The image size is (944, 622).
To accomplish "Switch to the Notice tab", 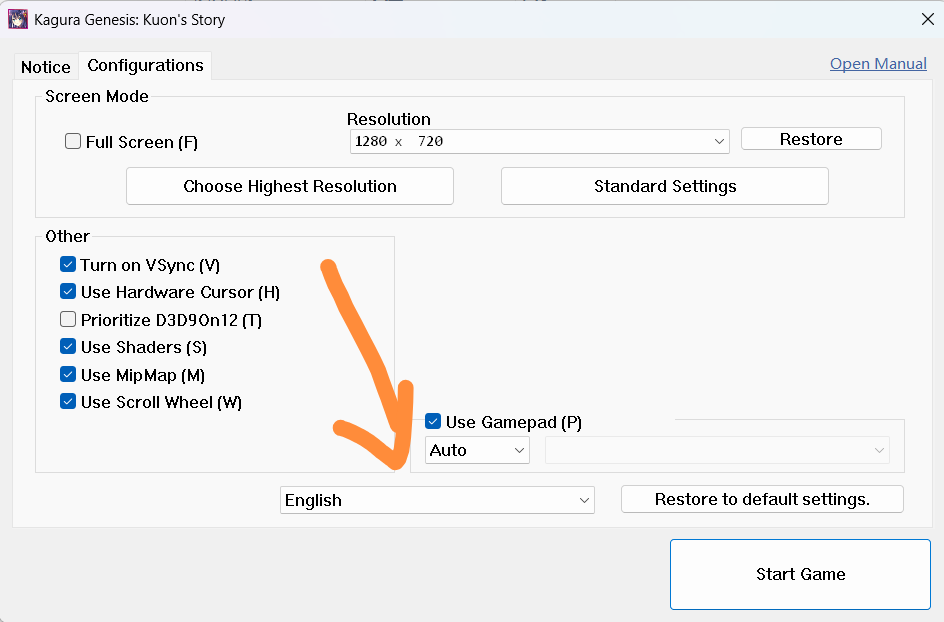I will [46, 67].
